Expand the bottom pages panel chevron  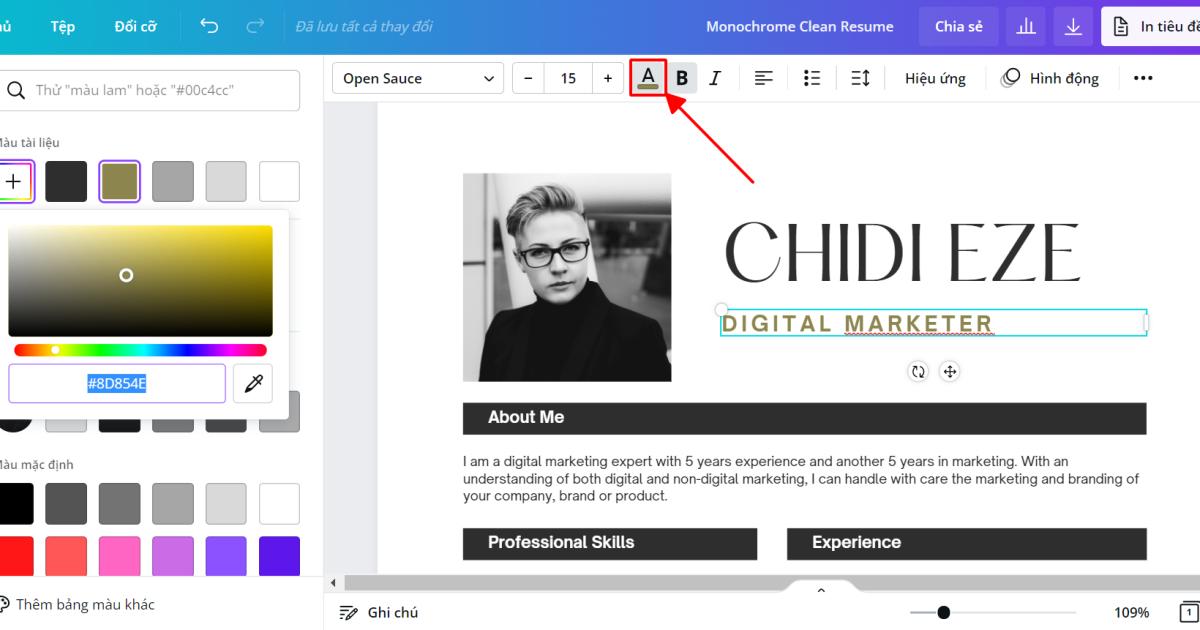(x=821, y=590)
